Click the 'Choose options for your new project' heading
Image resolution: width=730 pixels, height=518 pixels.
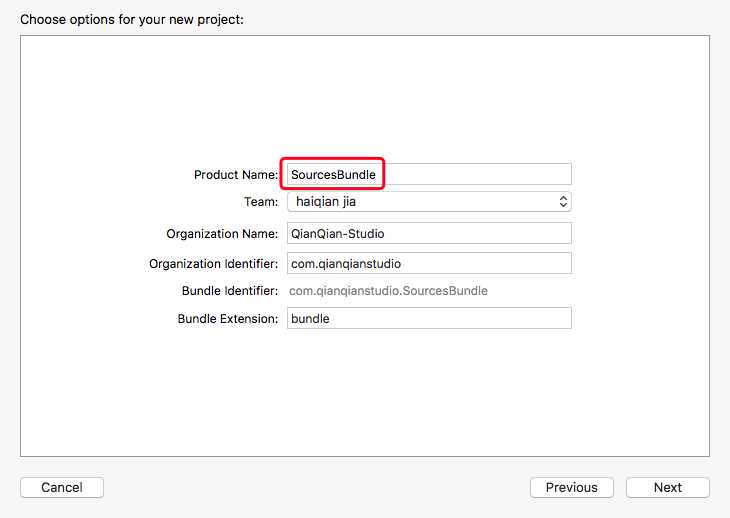132,20
